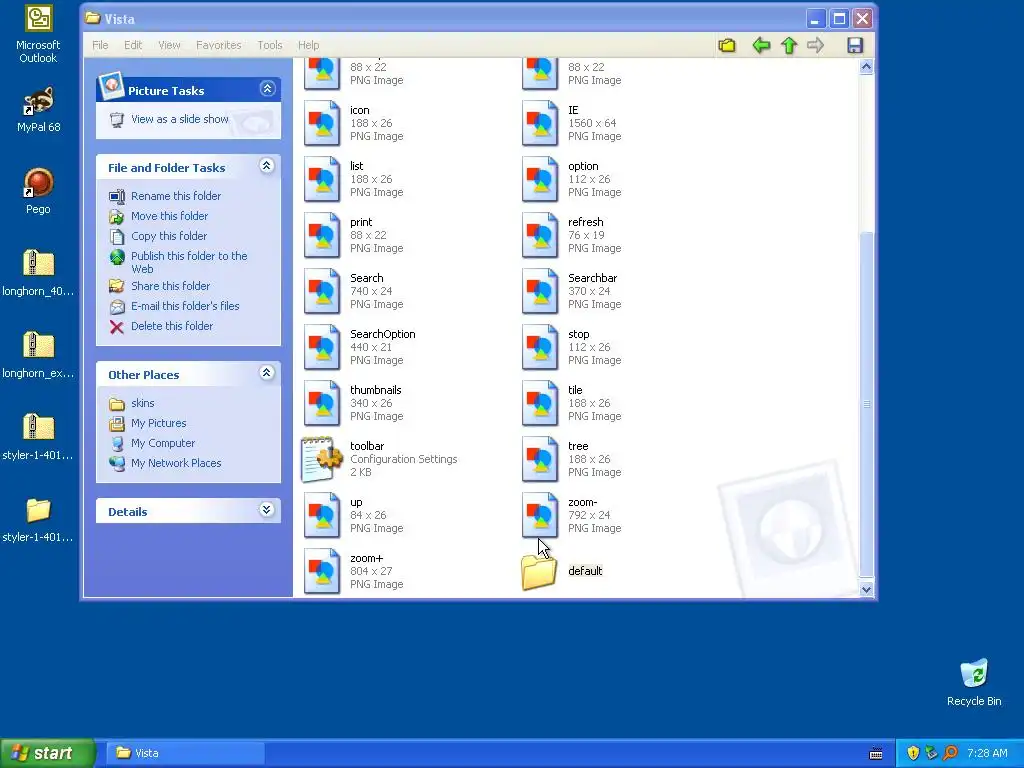Collapse the File and Folder Tasks panel
The image size is (1024, 768).
[266, 166]
